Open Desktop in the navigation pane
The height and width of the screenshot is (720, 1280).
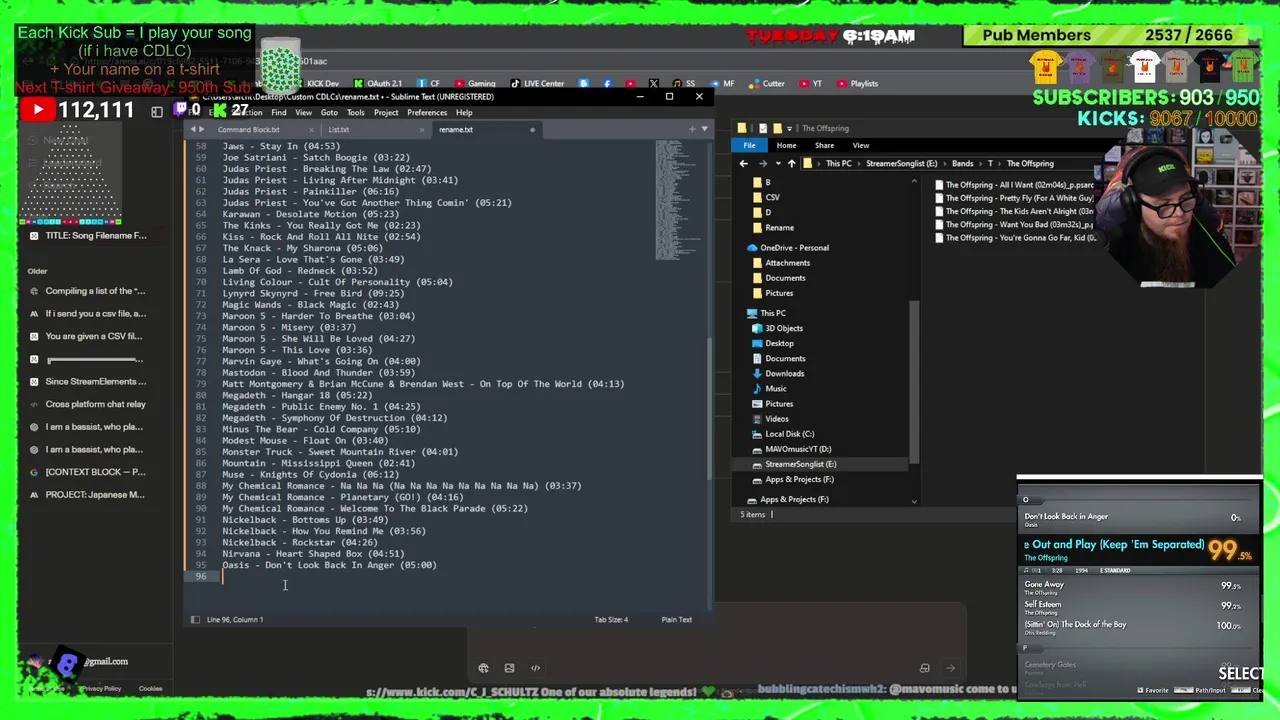pyautogui.click(x=779, y=343)
